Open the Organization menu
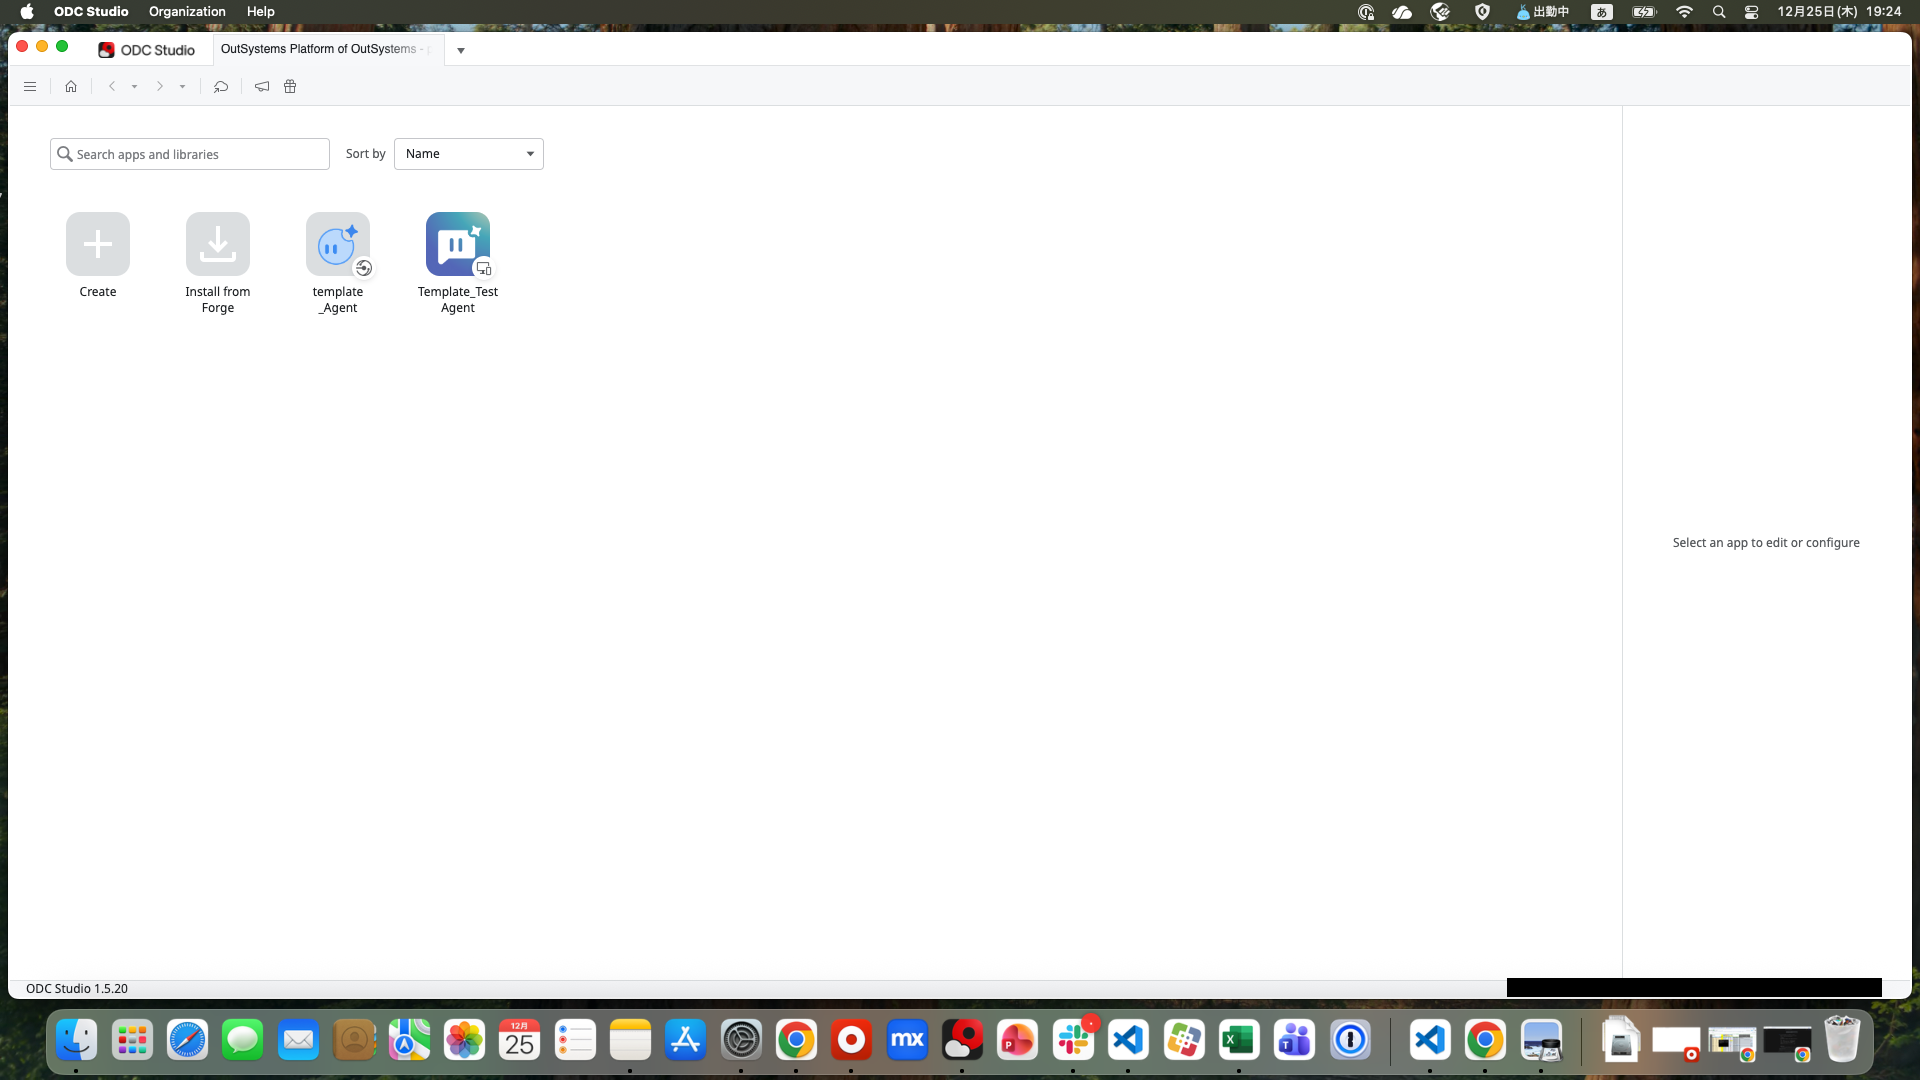Image resolution: width=1920 pixels, height=1080 pixels. (x=187, y=12)
